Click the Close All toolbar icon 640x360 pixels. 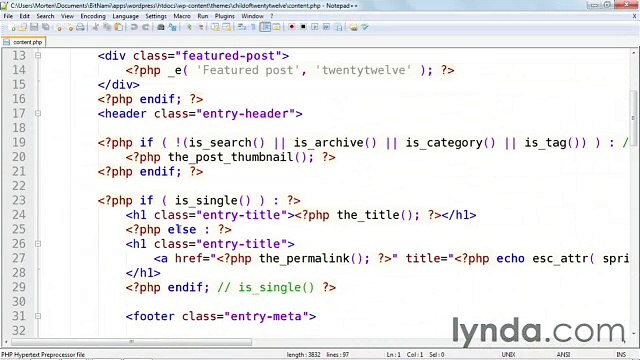70,27
